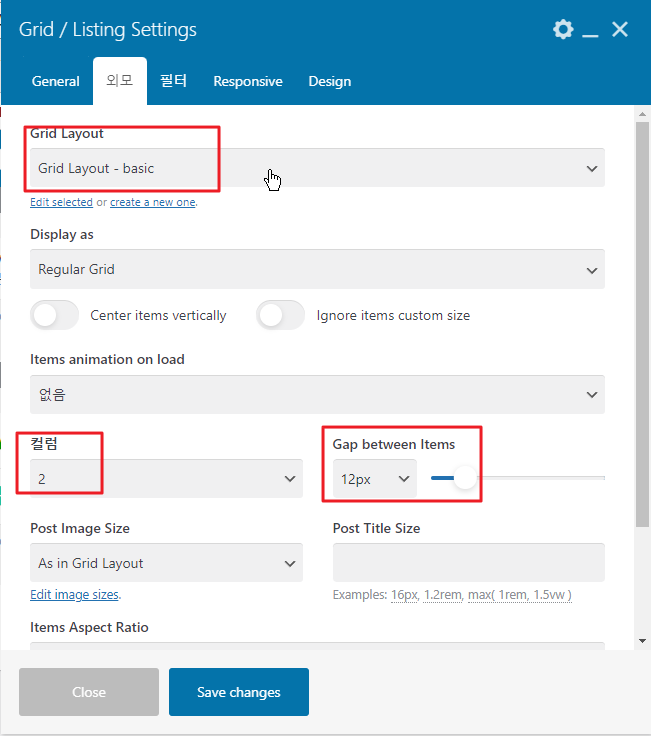Click the Gap between Items slider handle

click(465, 478)
